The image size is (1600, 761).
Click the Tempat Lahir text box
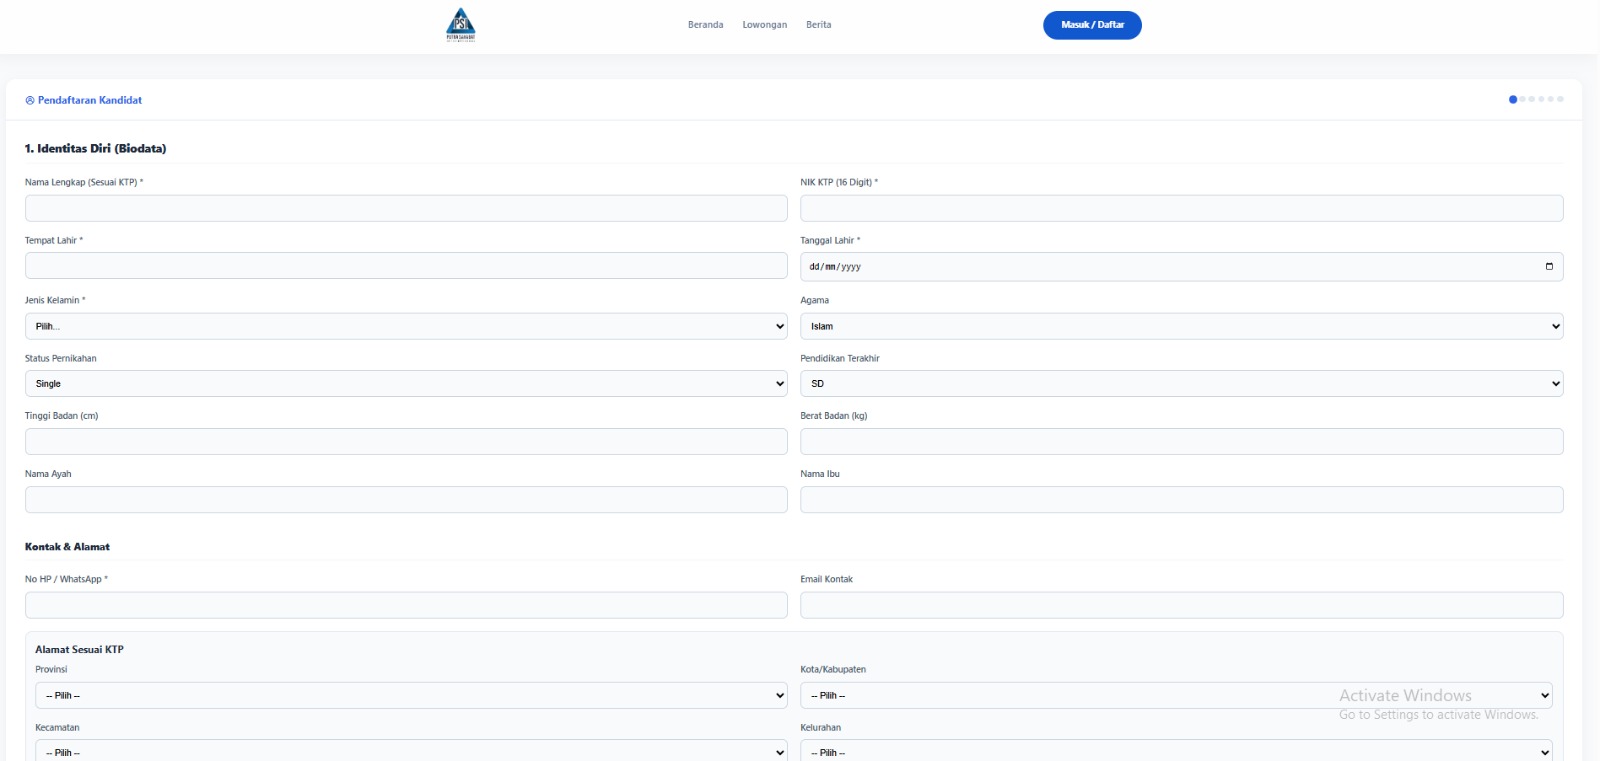tap(406, 266)
